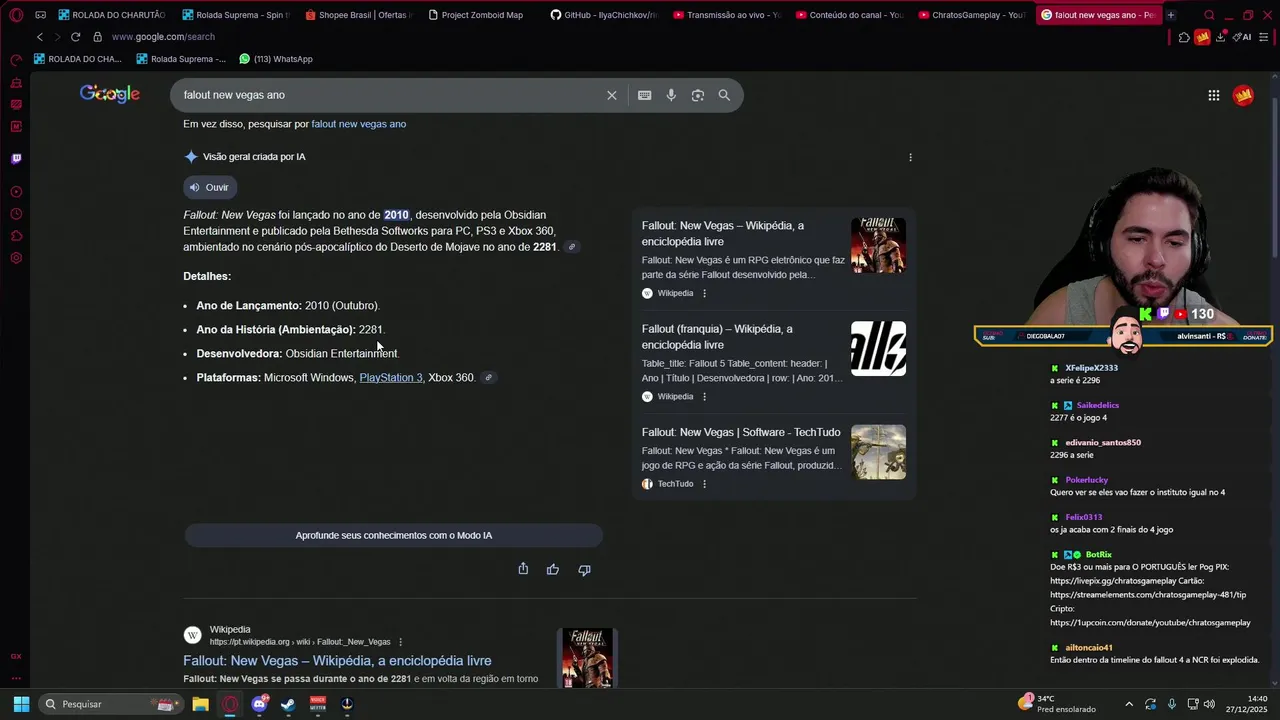Image resolution: width=1280 pixels, height=720 pixels.
Task: Open more options beside the Wikipedia result URL
Action: pyautogui.click(x=400, y=642)
